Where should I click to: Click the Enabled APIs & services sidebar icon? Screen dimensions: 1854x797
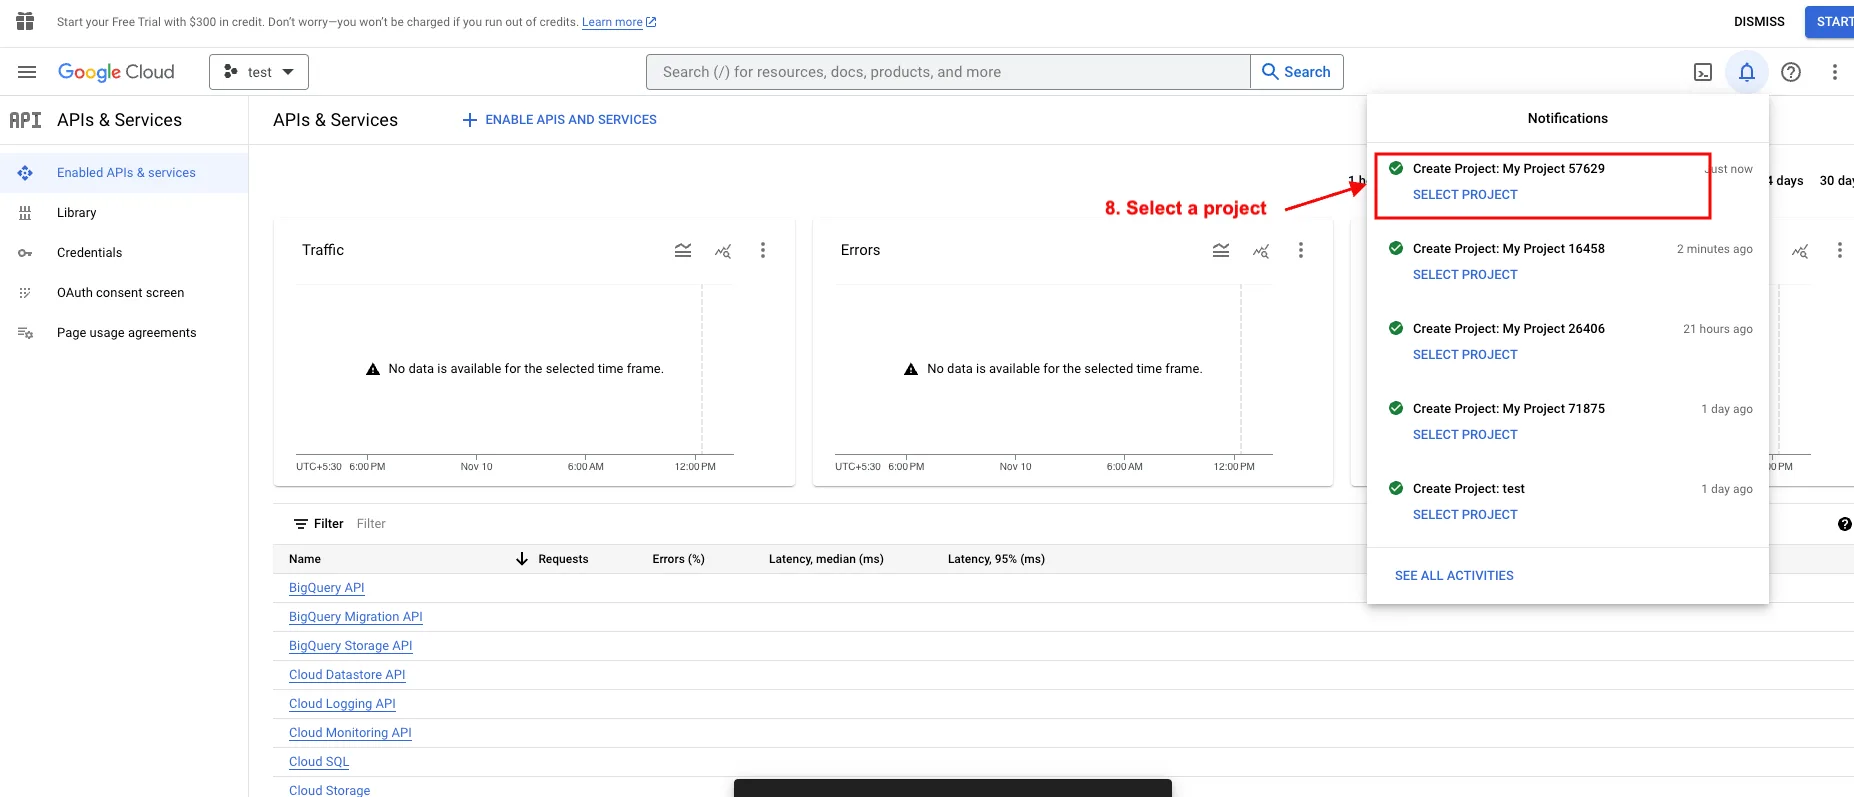(x=25, y=173)
